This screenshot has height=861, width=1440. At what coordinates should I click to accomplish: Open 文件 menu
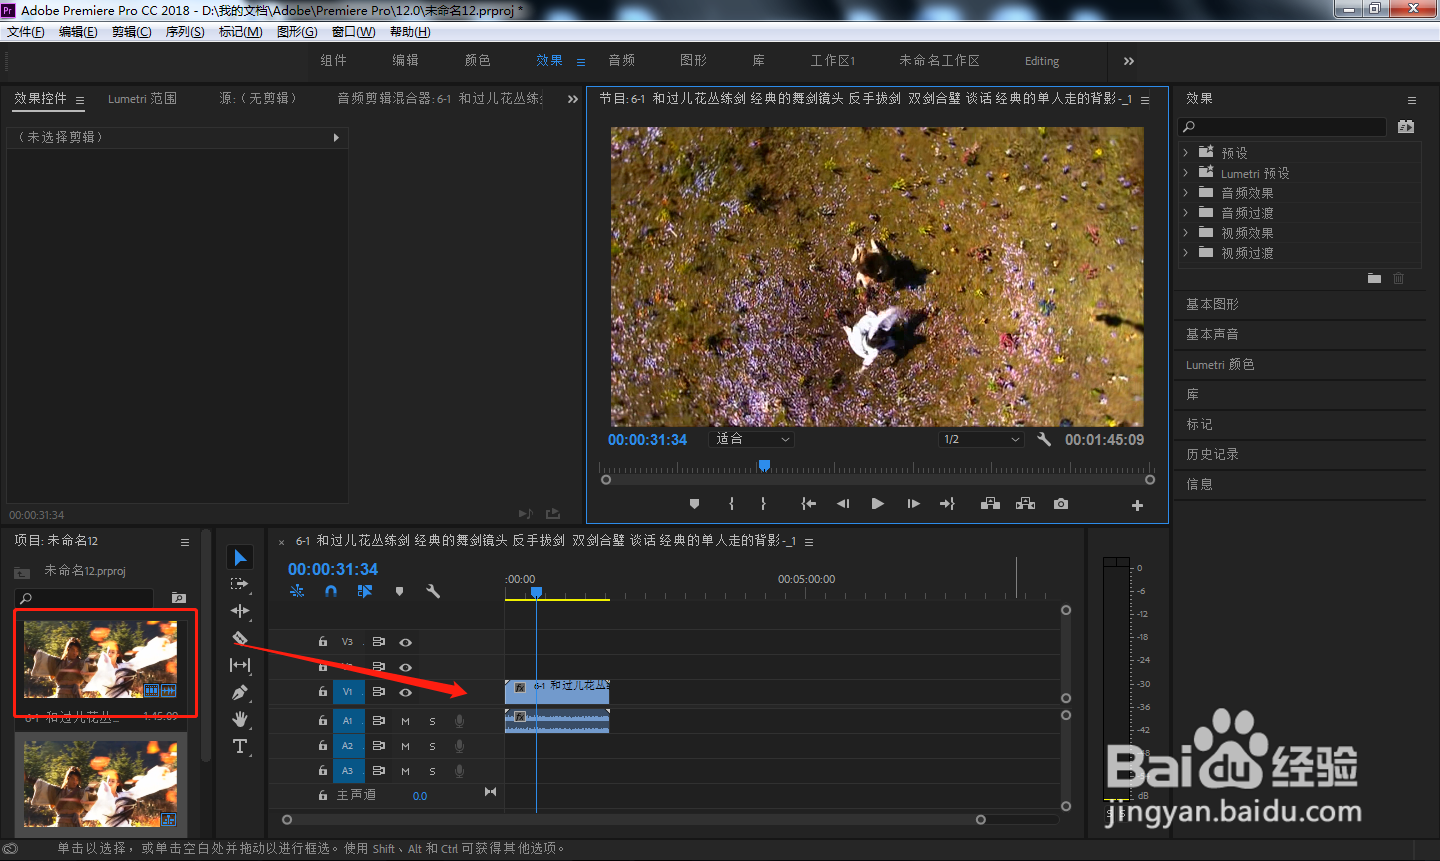25,32
